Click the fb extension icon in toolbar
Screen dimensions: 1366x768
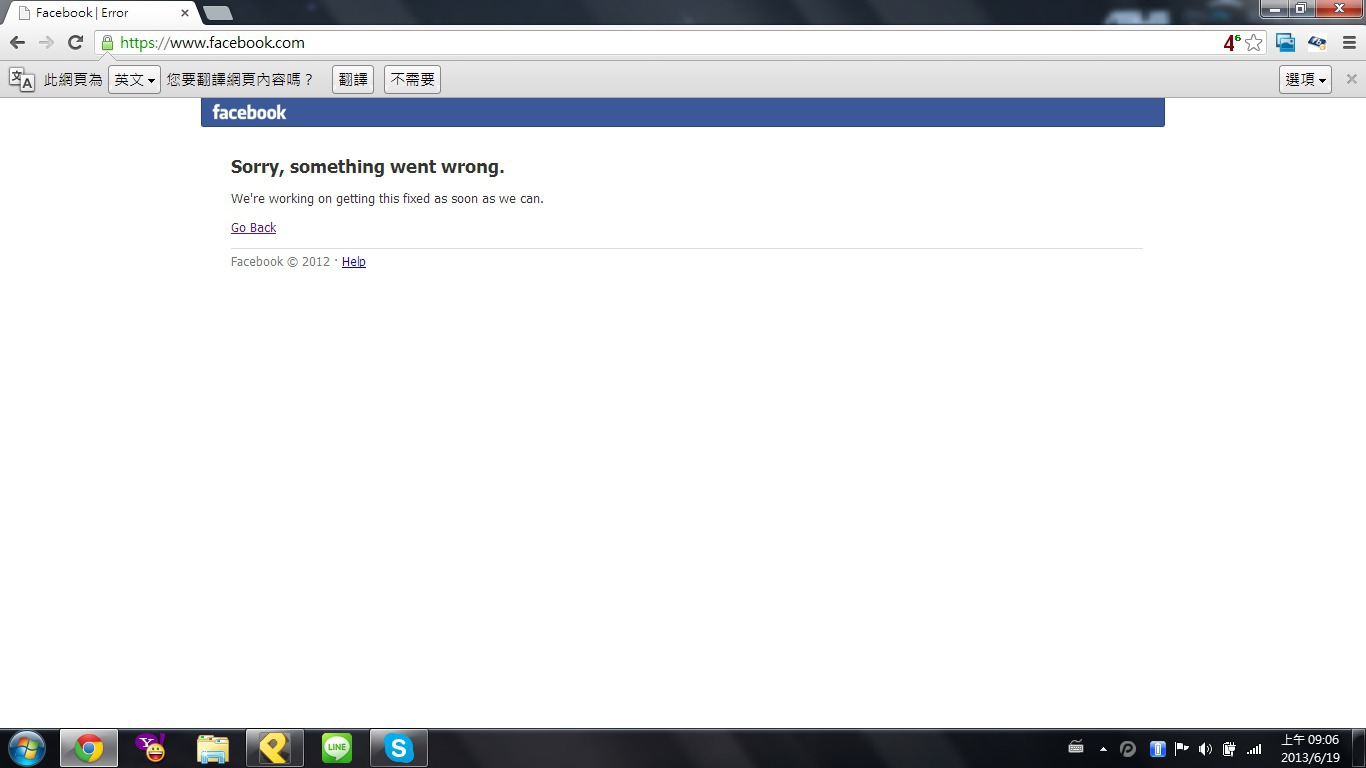(1317, 43)
